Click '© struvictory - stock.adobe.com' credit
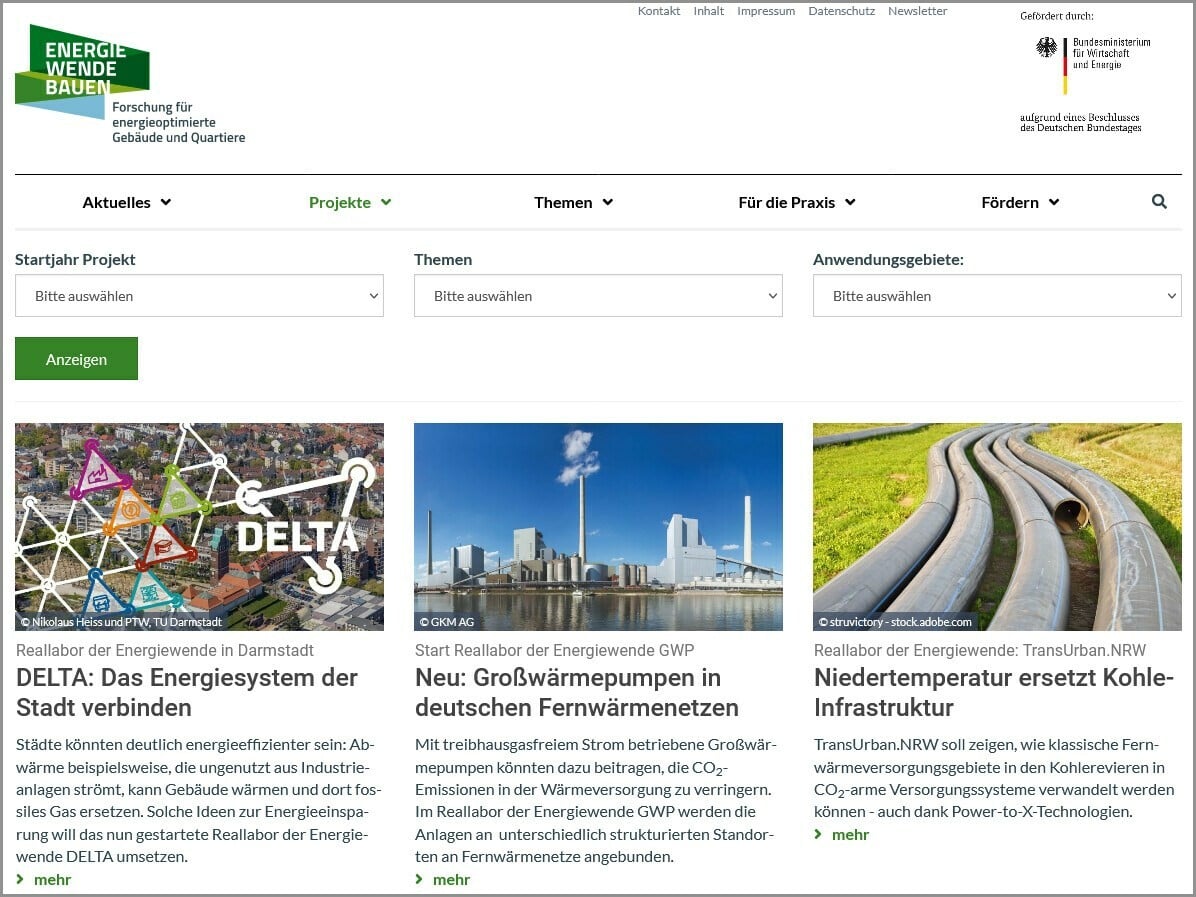Screen dimensions: 1196x897 (x=895, y=622)
